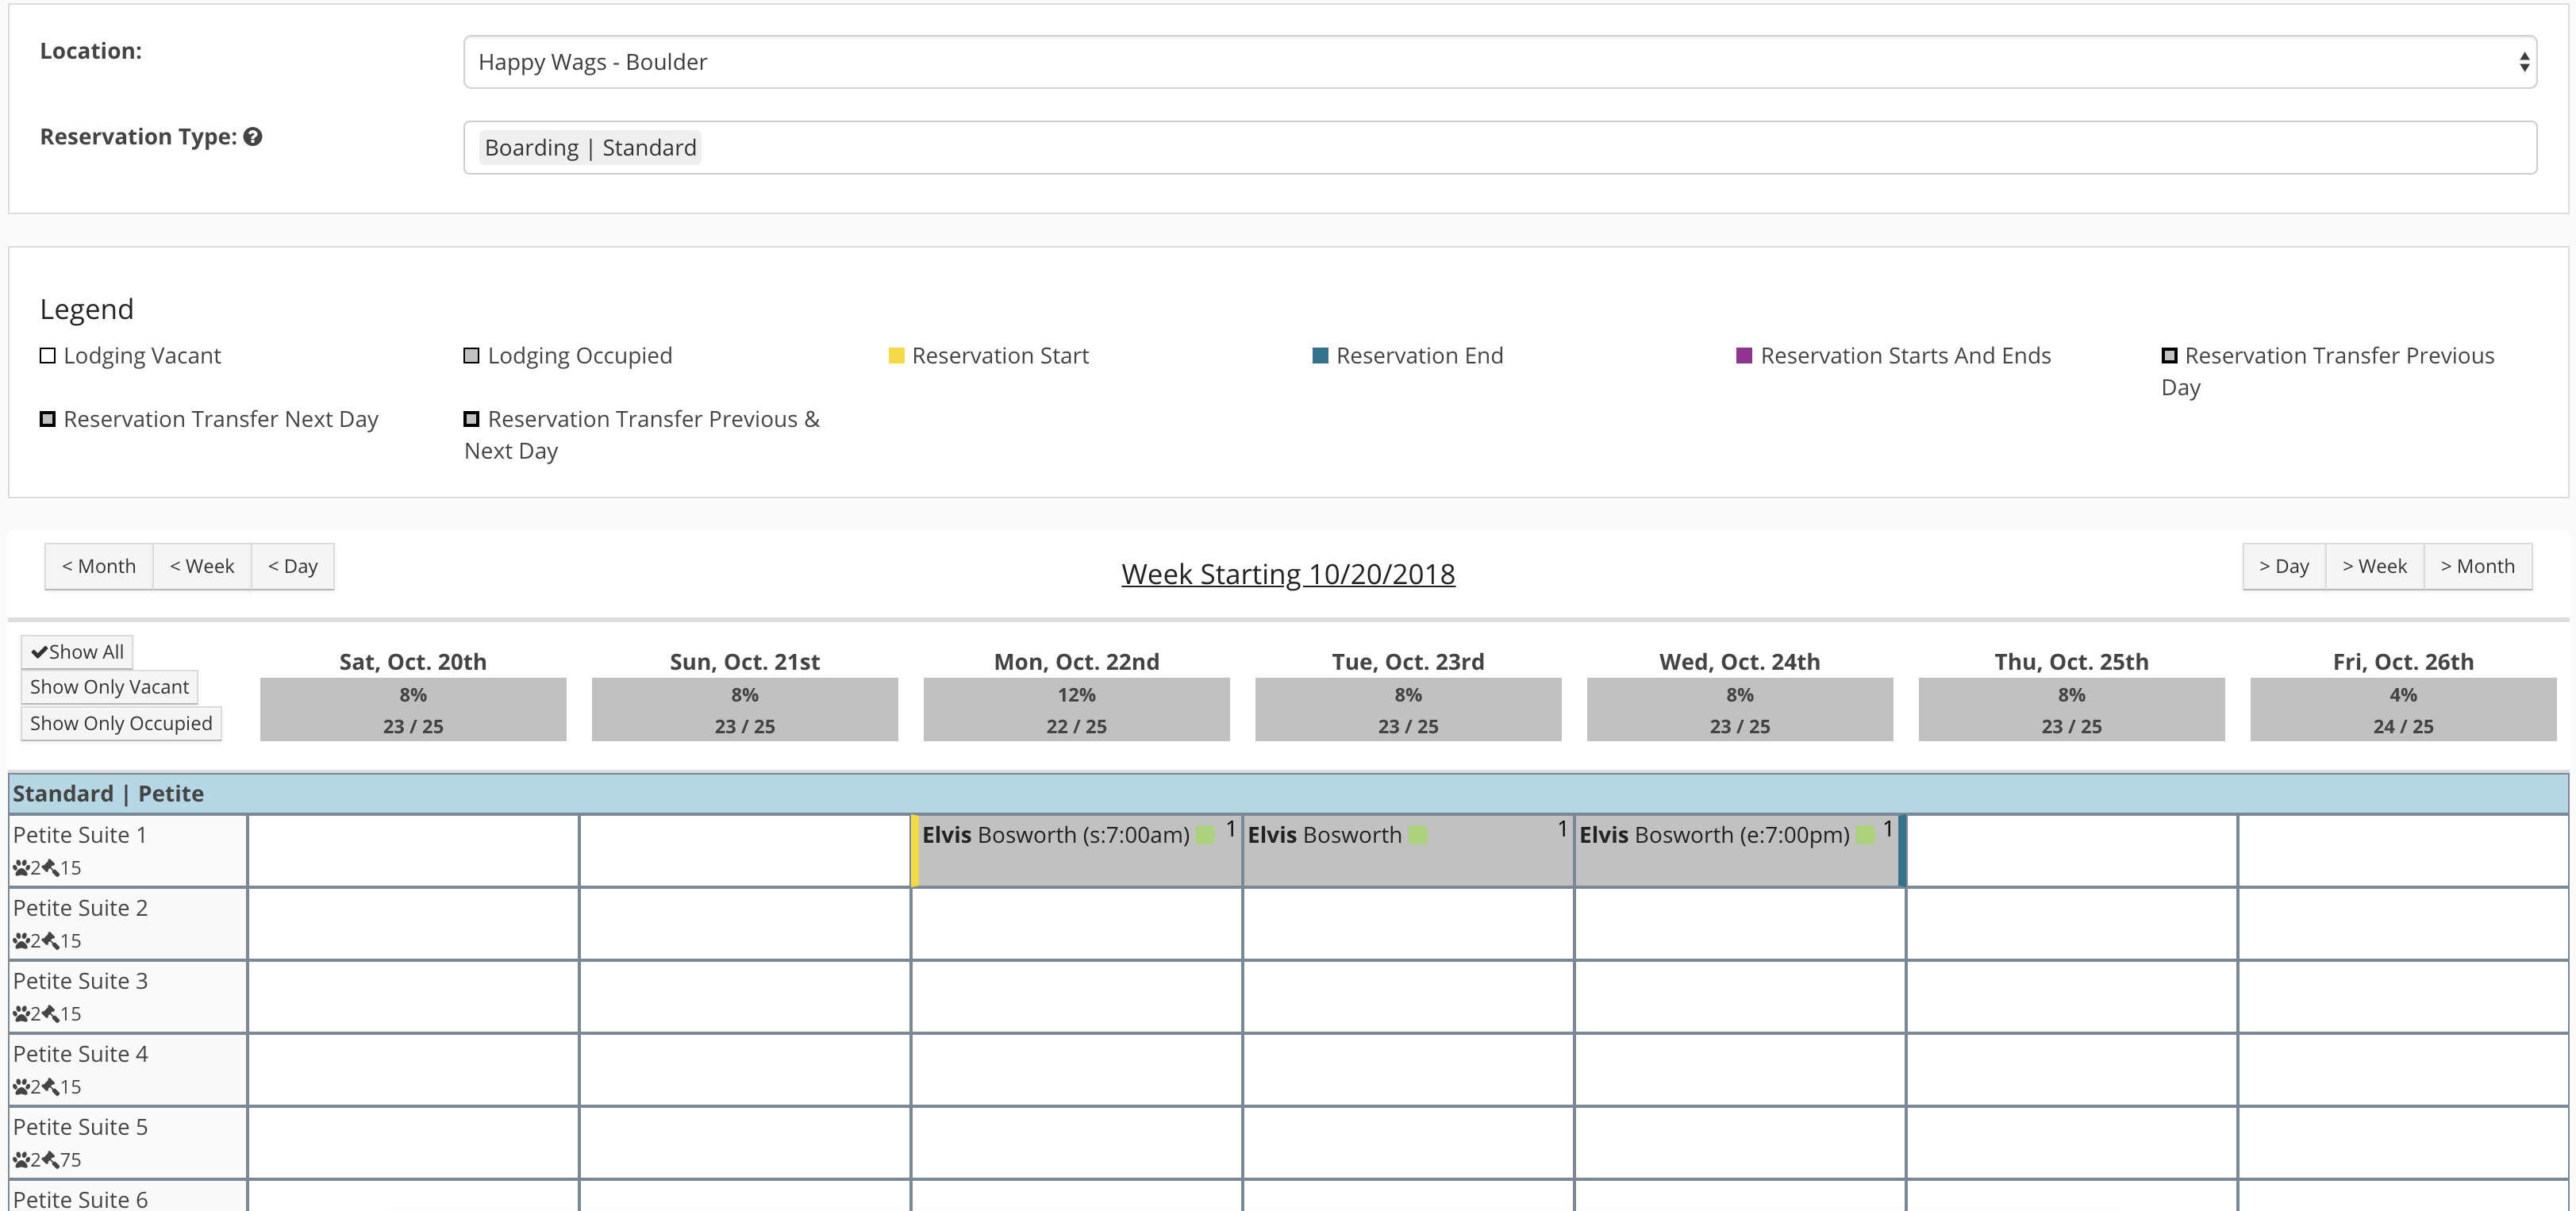Enable Show Only Vacant filter

[x=109, y=687]
